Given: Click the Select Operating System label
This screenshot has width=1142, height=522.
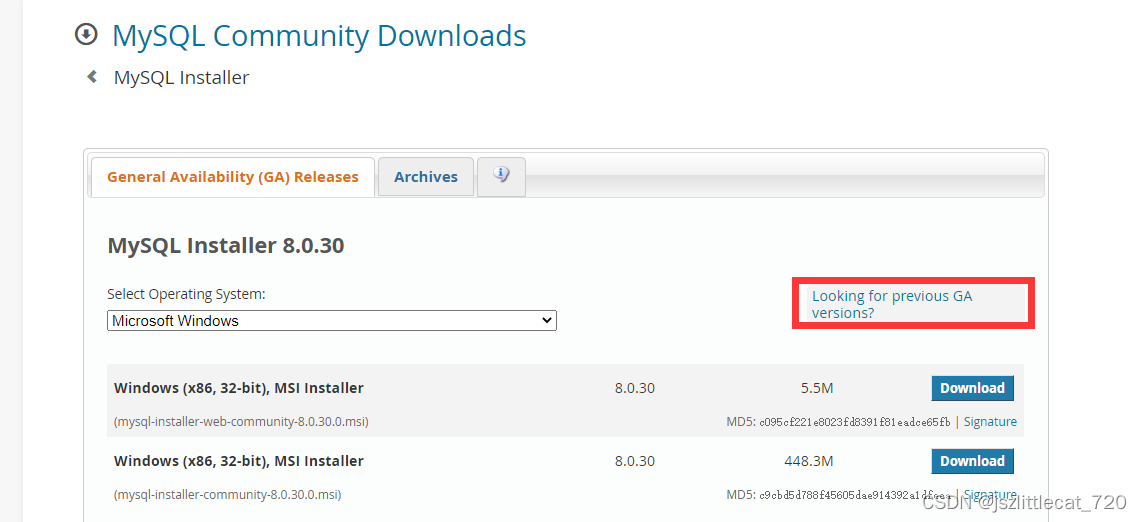Looking at the screenshot, I should coord(186,294).
